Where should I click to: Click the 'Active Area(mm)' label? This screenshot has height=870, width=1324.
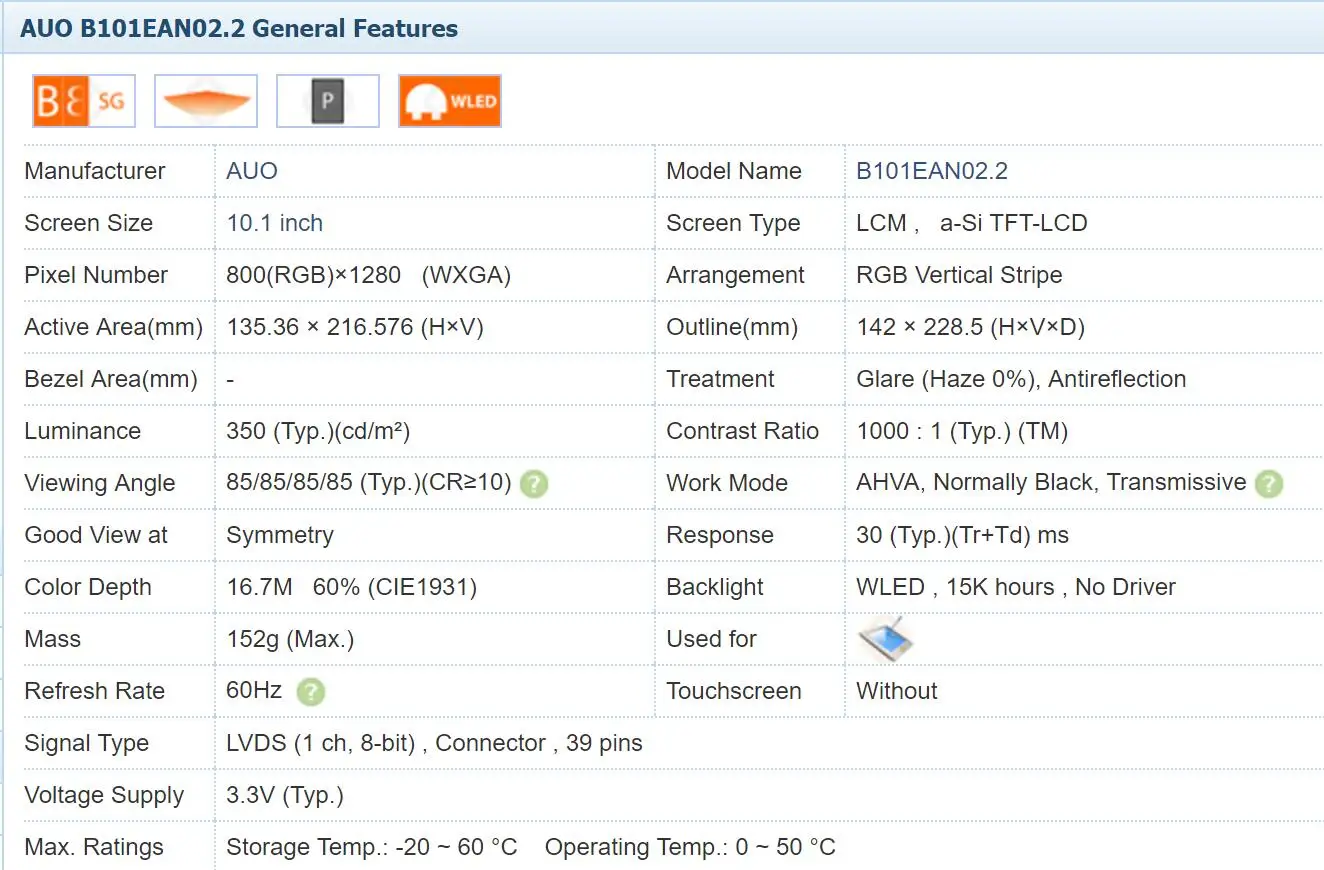tap(114, 327)
